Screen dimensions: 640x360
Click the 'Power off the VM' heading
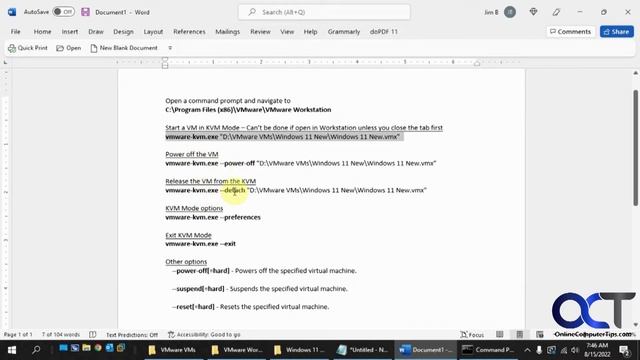coord(192,154)
